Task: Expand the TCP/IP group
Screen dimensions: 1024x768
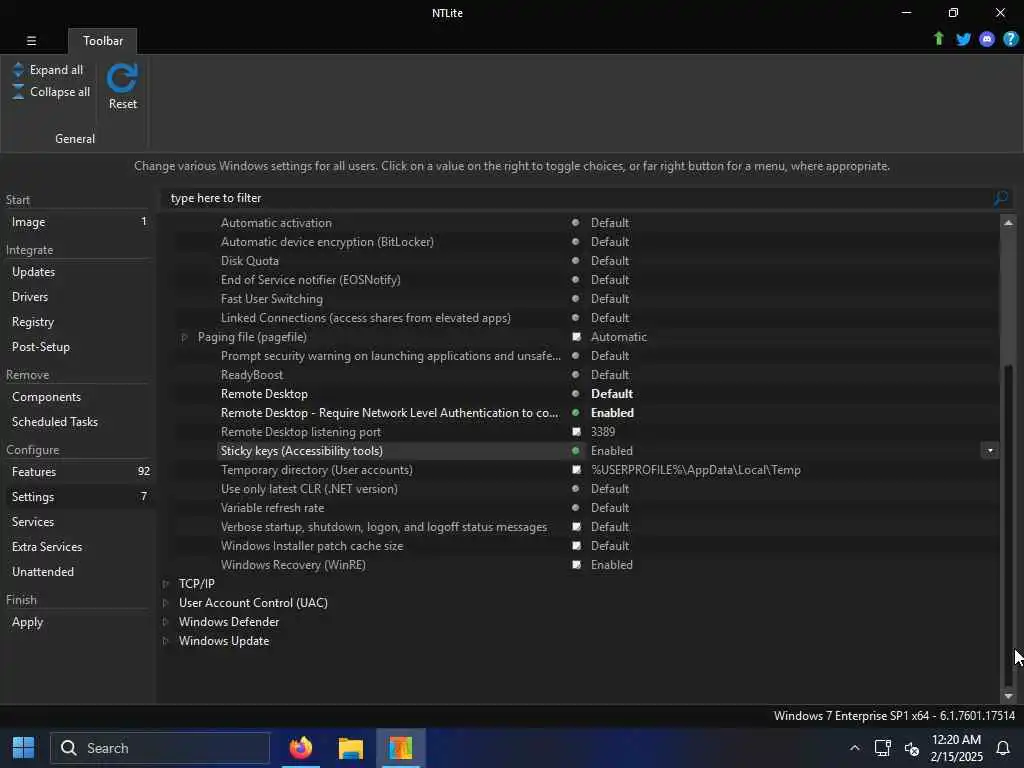Action: pos(165,584)
